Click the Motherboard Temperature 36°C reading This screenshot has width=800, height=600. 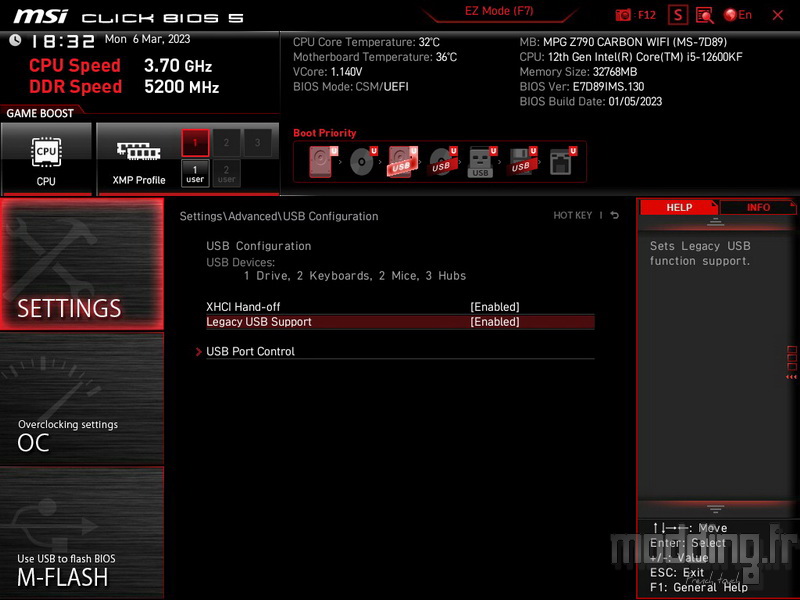point(374,57)
